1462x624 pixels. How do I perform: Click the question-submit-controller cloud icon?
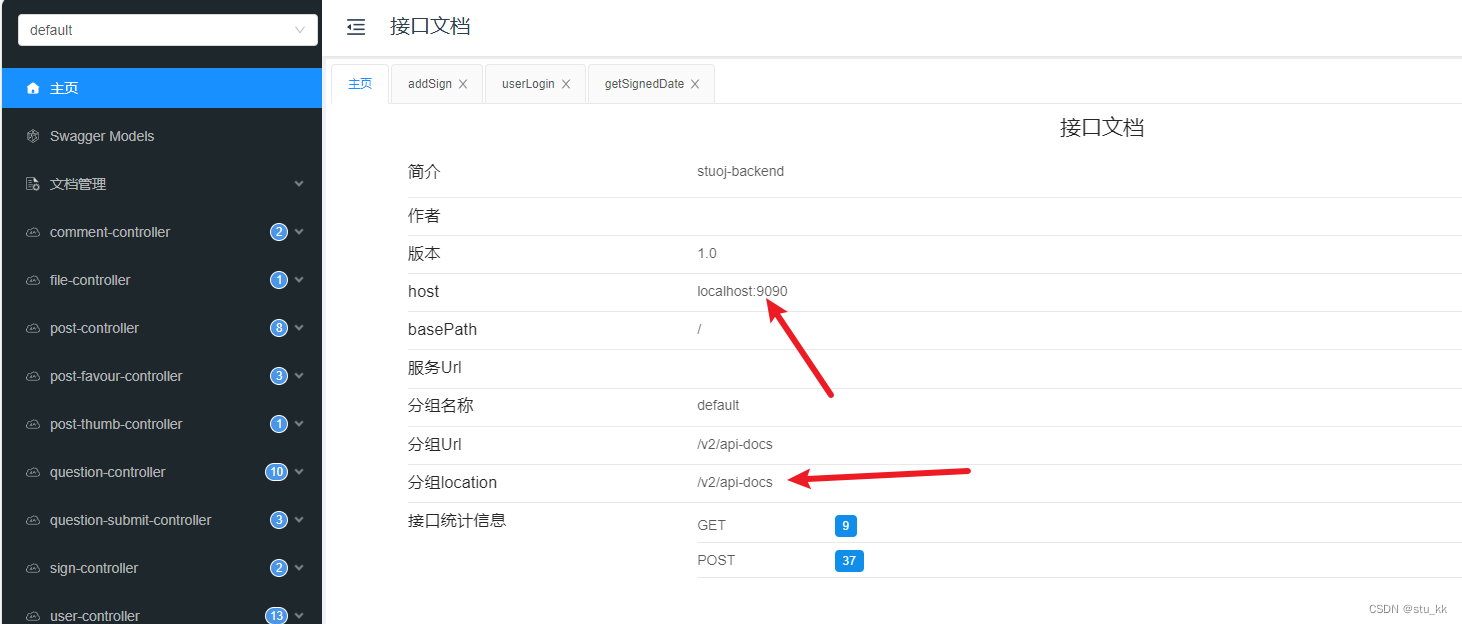point(35,519)
